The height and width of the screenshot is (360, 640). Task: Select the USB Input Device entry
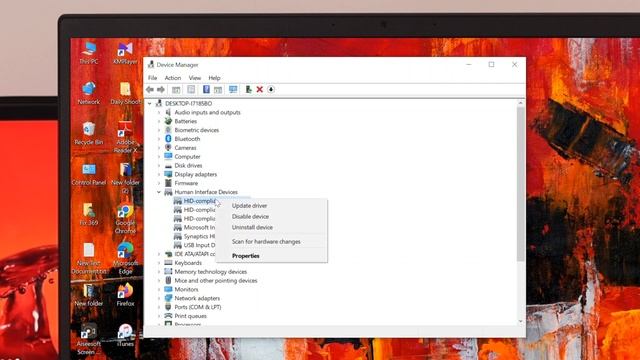coord(194,245)
